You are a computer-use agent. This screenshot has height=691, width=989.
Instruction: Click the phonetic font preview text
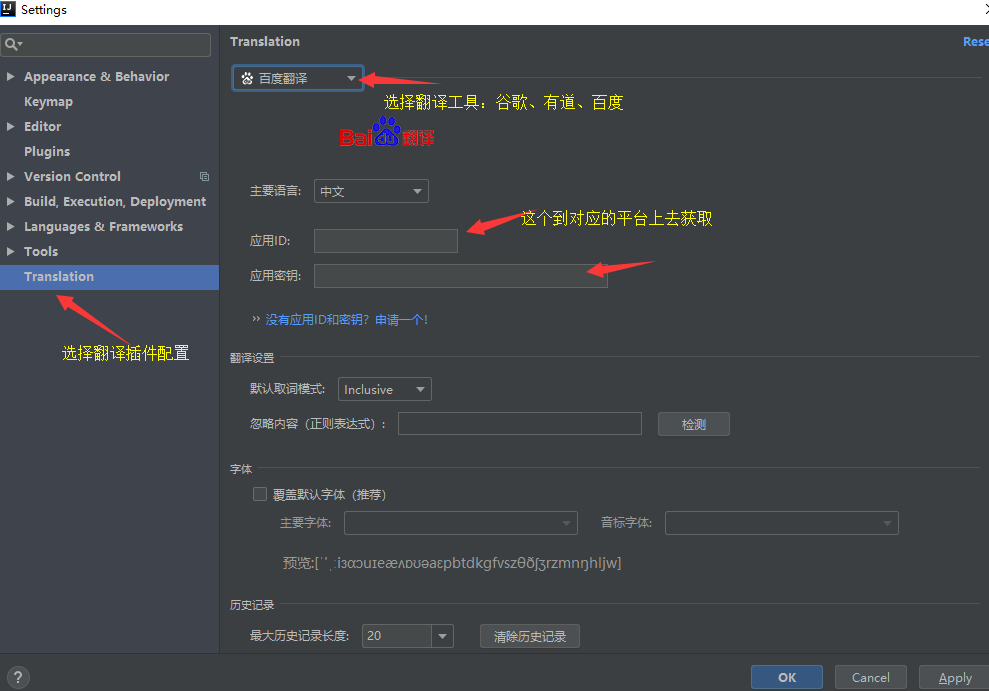[452, 562]
